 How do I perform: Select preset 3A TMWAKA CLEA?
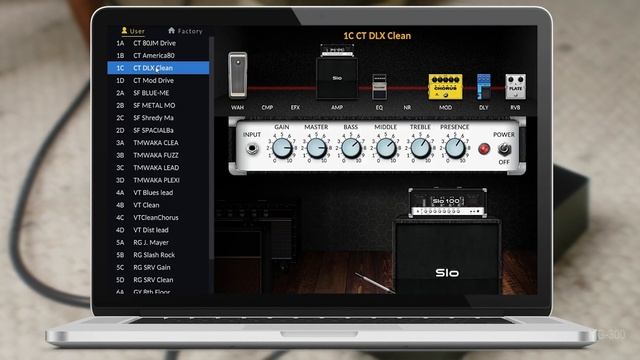click(x=158, y=142)
